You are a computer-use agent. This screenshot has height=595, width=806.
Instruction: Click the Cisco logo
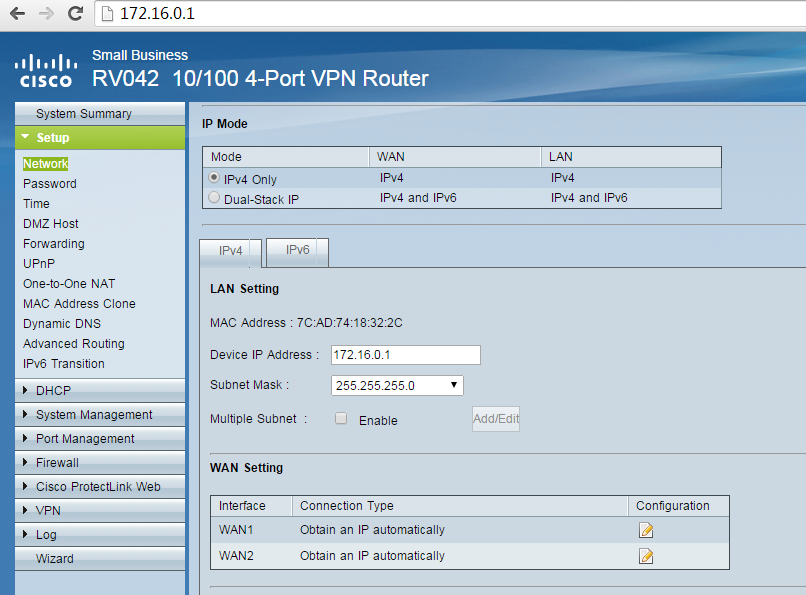tap(44, 71)
